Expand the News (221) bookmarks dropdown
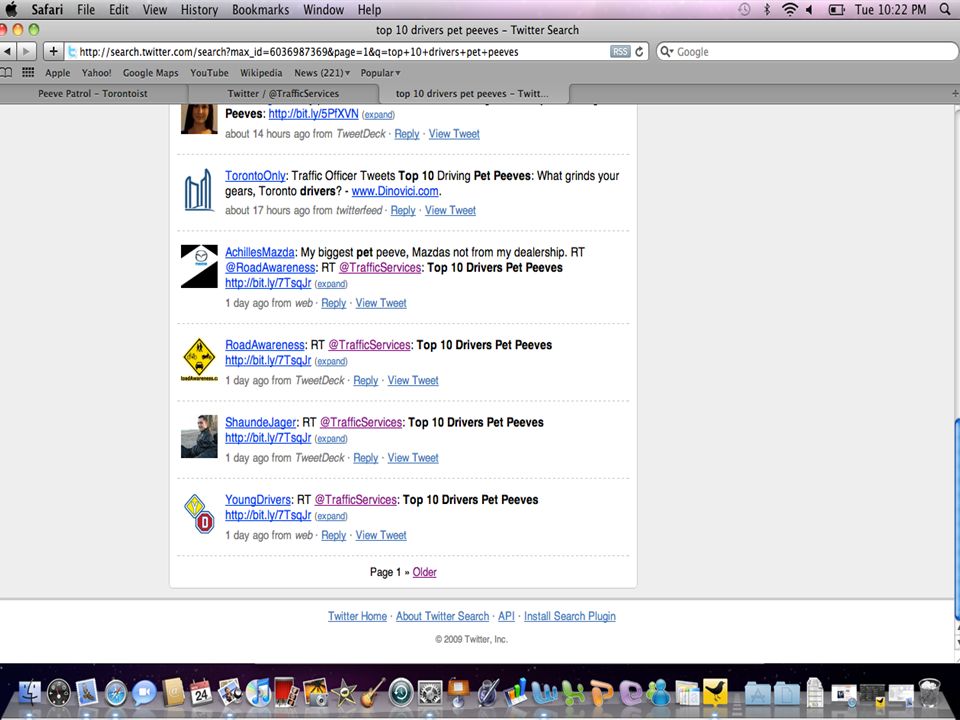Viewport: 960px width, 720px height. 322,73
